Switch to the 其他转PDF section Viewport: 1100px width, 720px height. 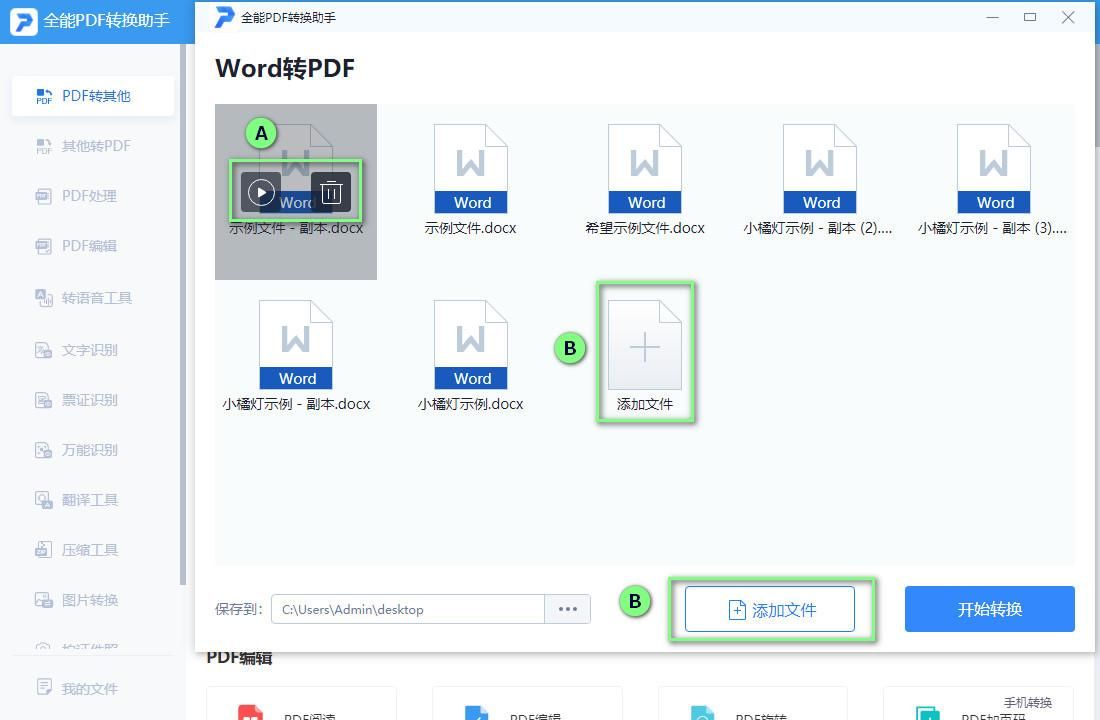pos(92,145)
